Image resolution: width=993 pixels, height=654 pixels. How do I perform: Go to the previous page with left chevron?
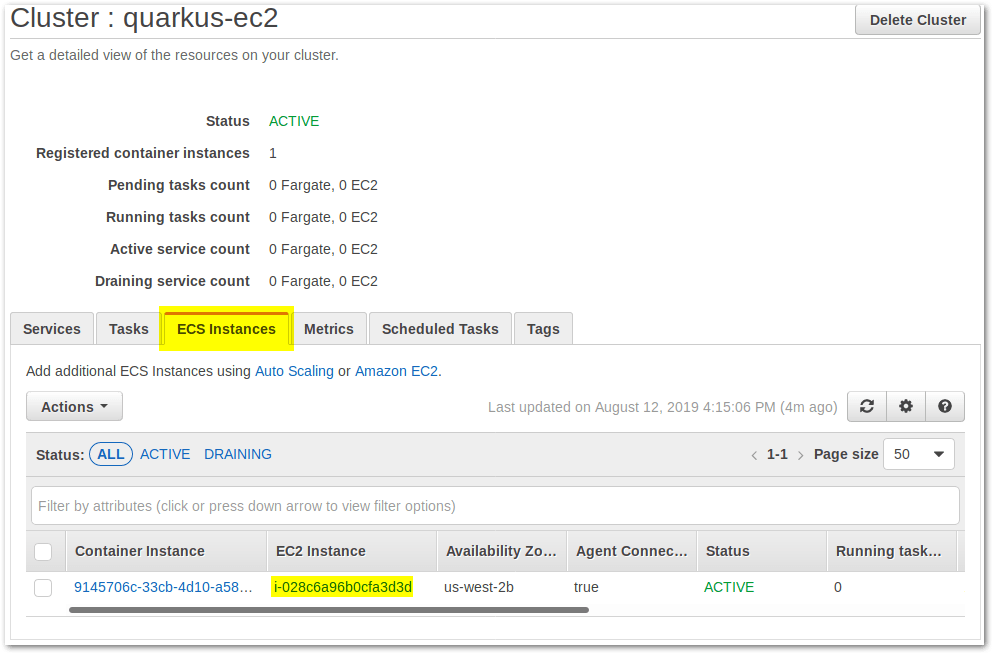pos(754,454)
